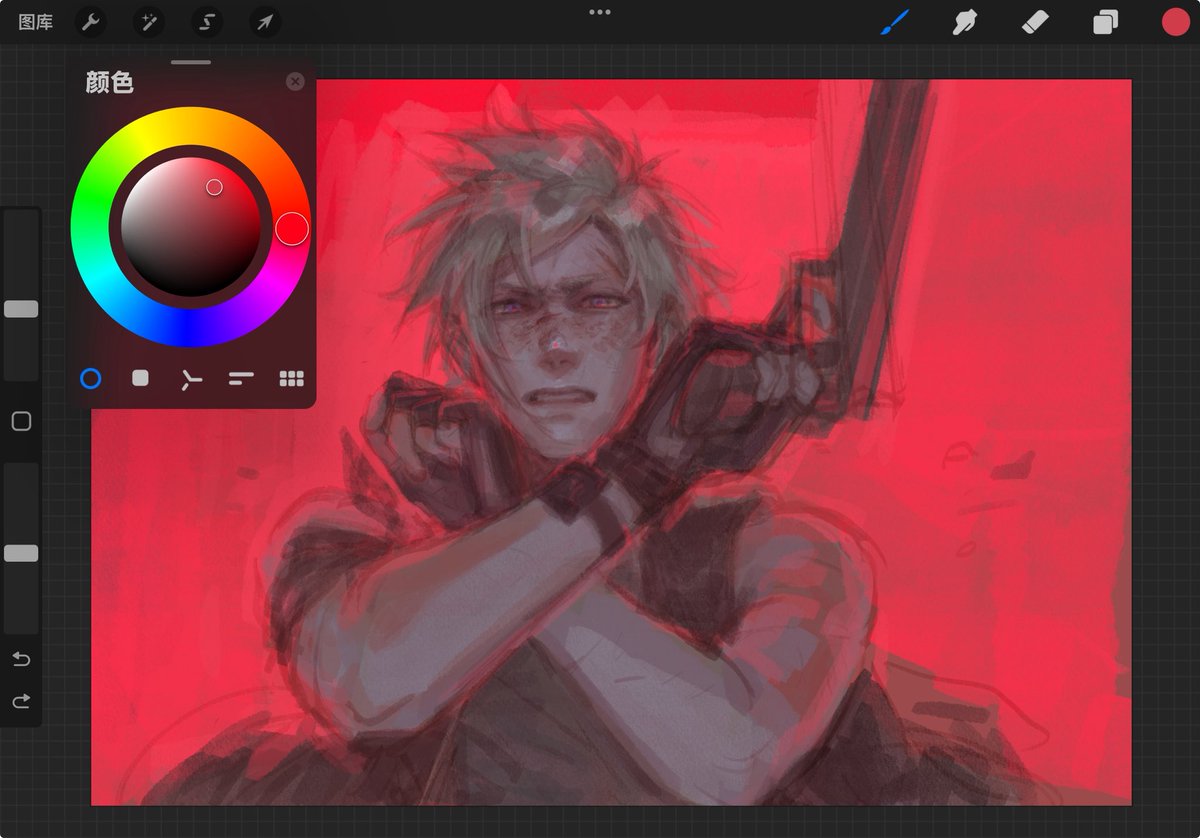Image resolution: width=1200 pixels, height=838 pixels.
Task: Select the Eraser tool
Action: click(1035, 22)
